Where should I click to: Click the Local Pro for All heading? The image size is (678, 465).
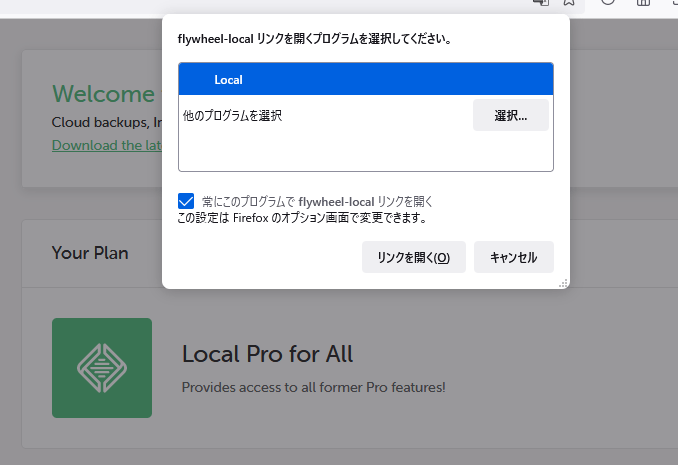(267, 354)
